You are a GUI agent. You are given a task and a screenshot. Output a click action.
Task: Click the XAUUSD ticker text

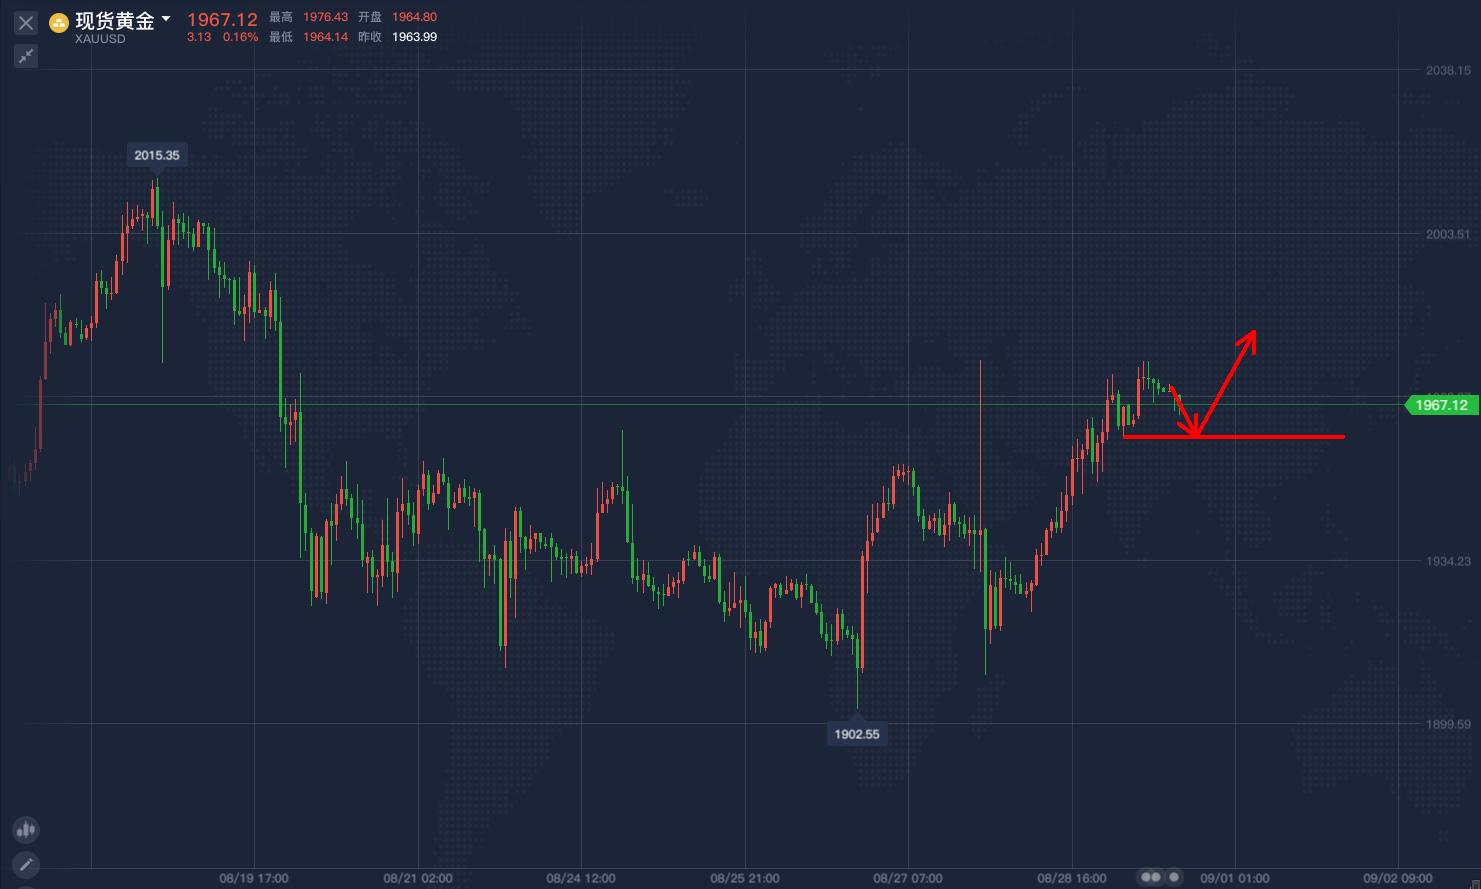100,39
